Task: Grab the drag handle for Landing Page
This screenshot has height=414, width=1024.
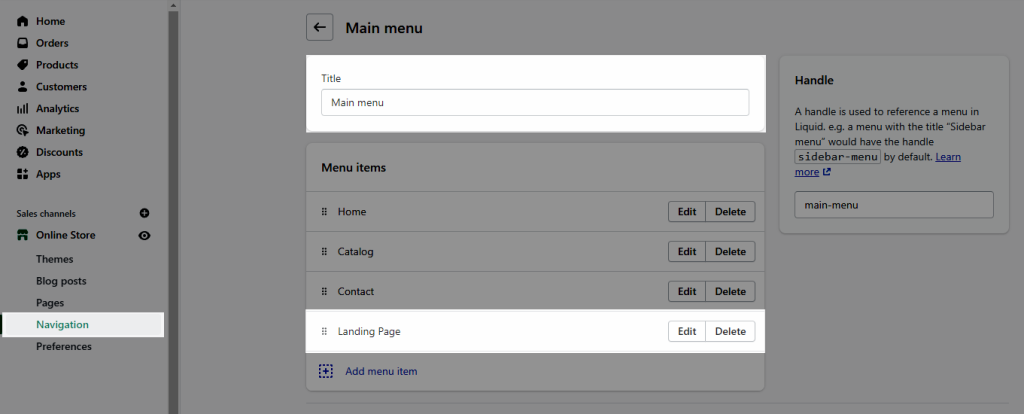Action: pyautogui.click(x=324, y=331)
